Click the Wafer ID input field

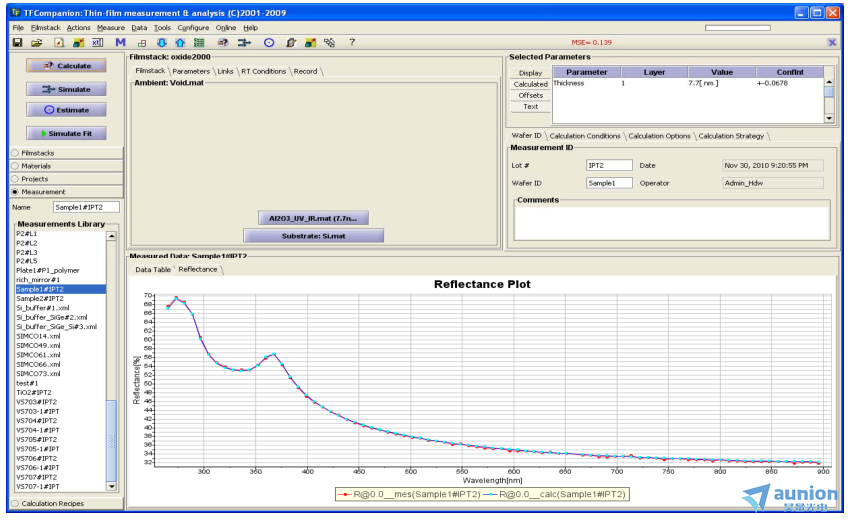[609, 183]
